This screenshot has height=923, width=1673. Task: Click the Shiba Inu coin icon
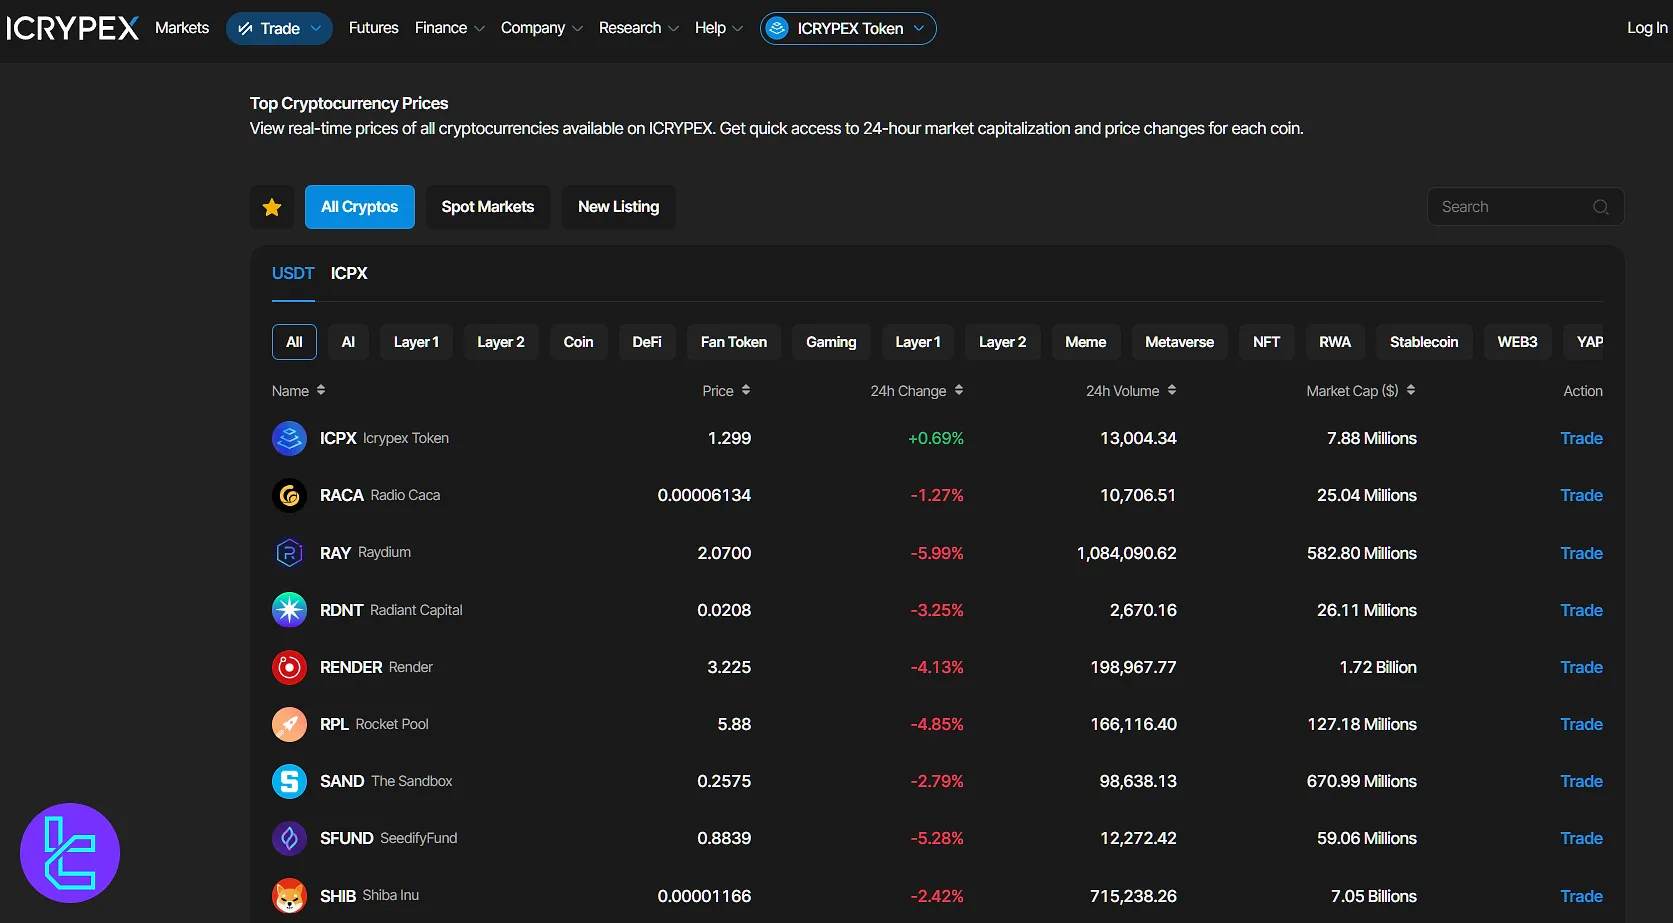point(289,896)
